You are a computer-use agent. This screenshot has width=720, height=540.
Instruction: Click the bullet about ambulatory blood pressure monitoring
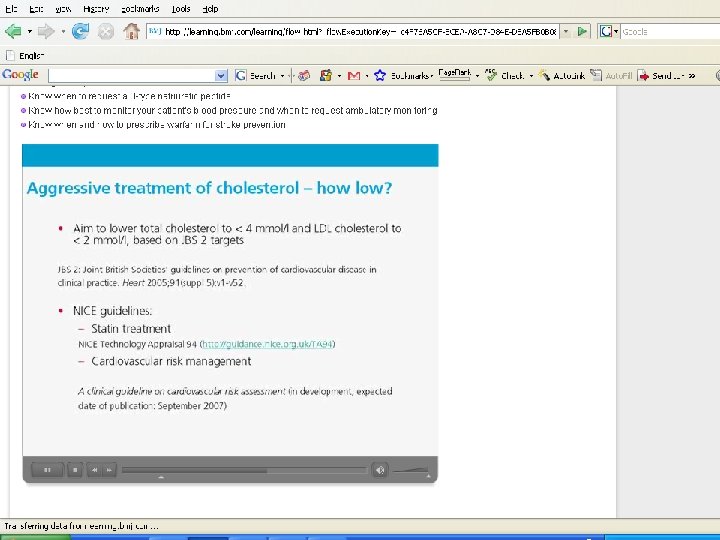232,111
